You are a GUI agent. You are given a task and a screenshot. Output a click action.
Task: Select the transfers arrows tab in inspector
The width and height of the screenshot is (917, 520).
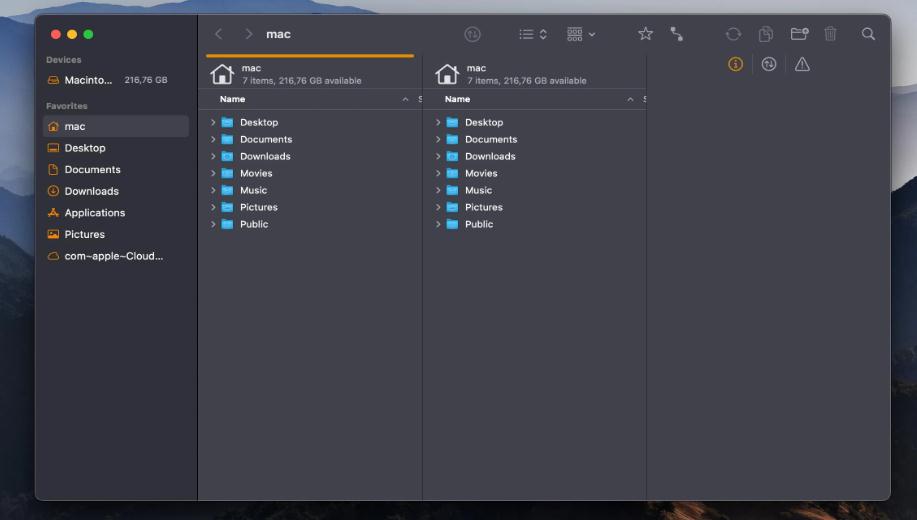(768, 64)
